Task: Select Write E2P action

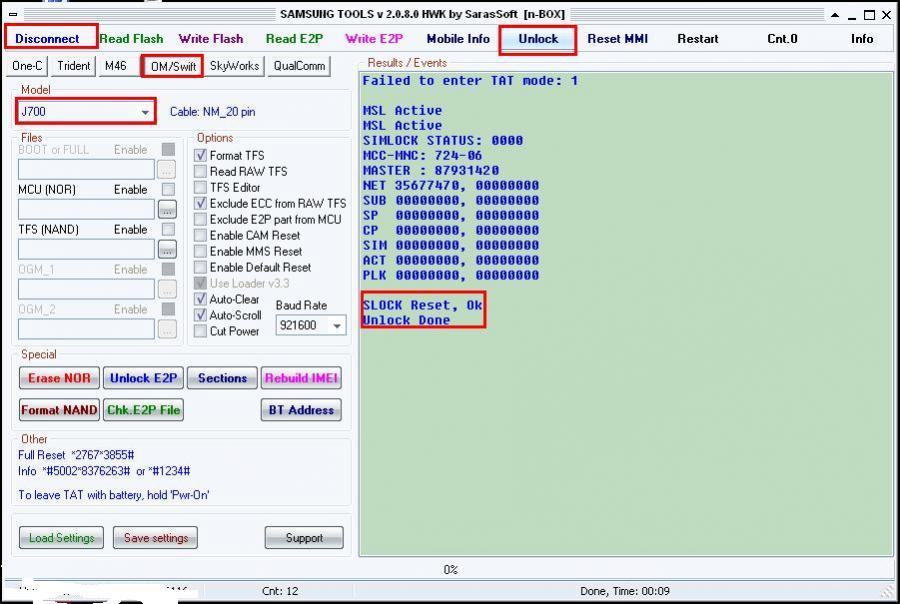Action: pos(374,38)
